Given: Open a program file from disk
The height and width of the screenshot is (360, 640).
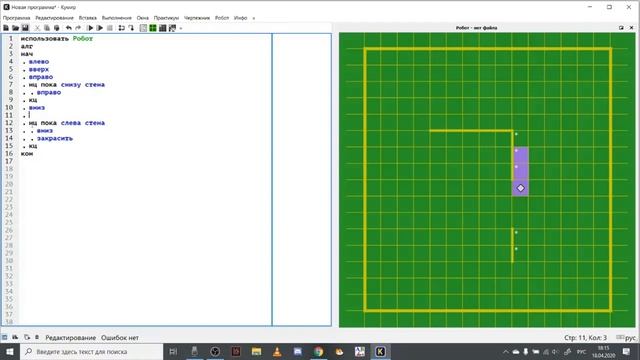Looking at the screenshot, I should (16, 28).
